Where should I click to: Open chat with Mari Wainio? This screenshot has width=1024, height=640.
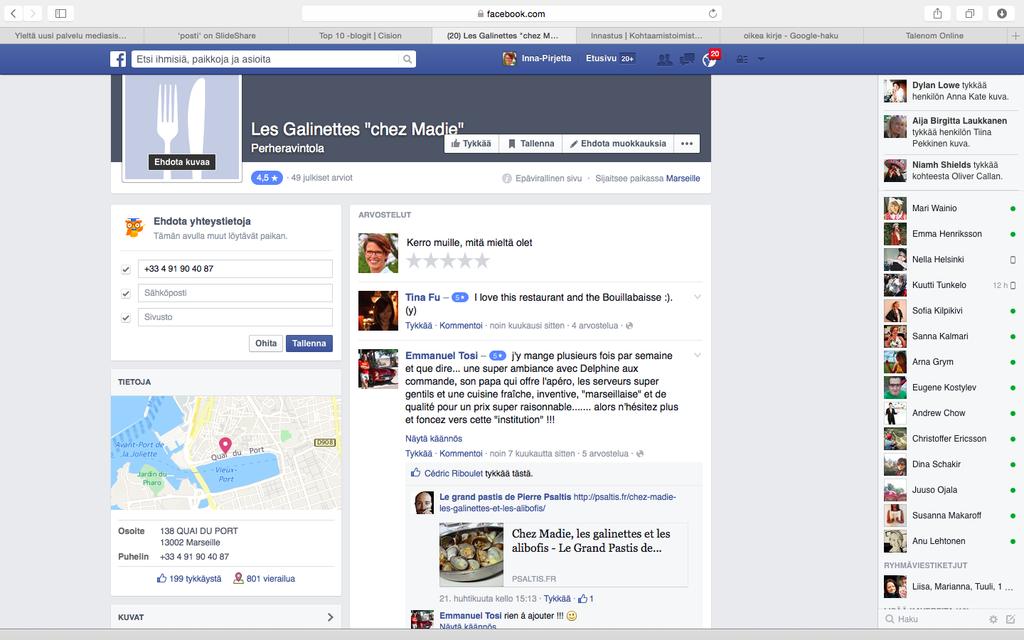point(950,208)
